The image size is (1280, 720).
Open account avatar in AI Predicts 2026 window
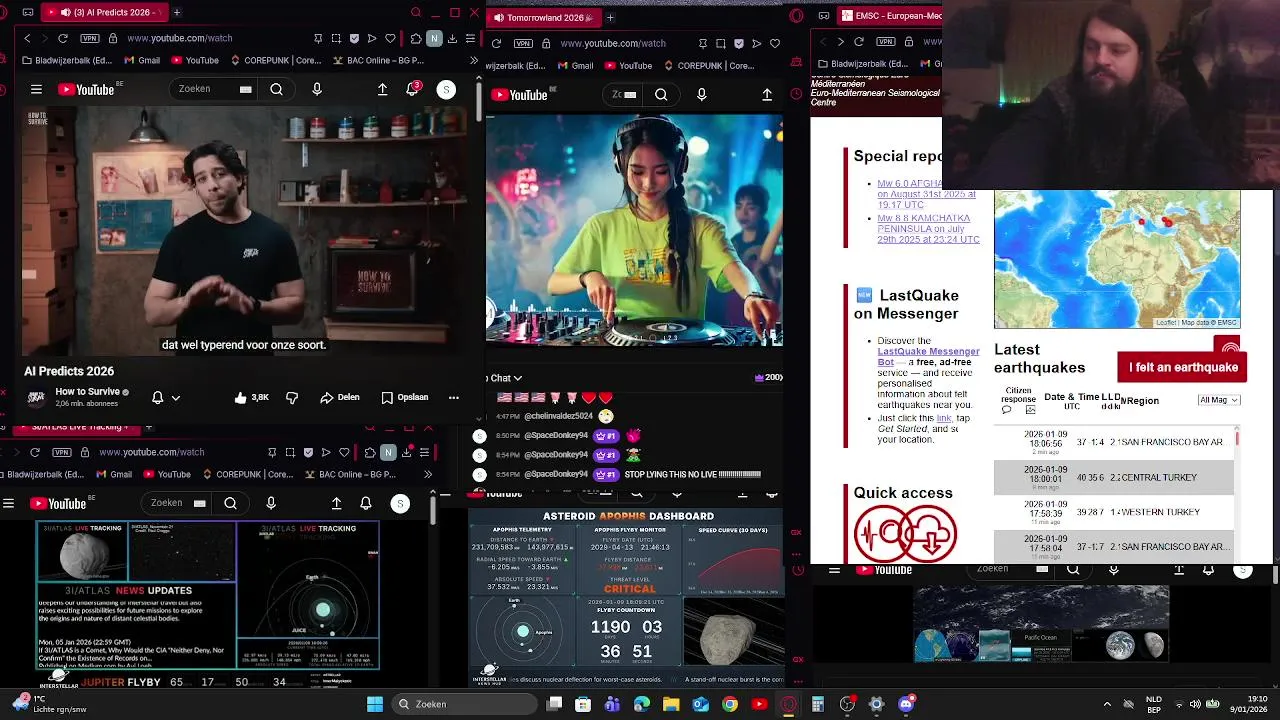point(446,89)
